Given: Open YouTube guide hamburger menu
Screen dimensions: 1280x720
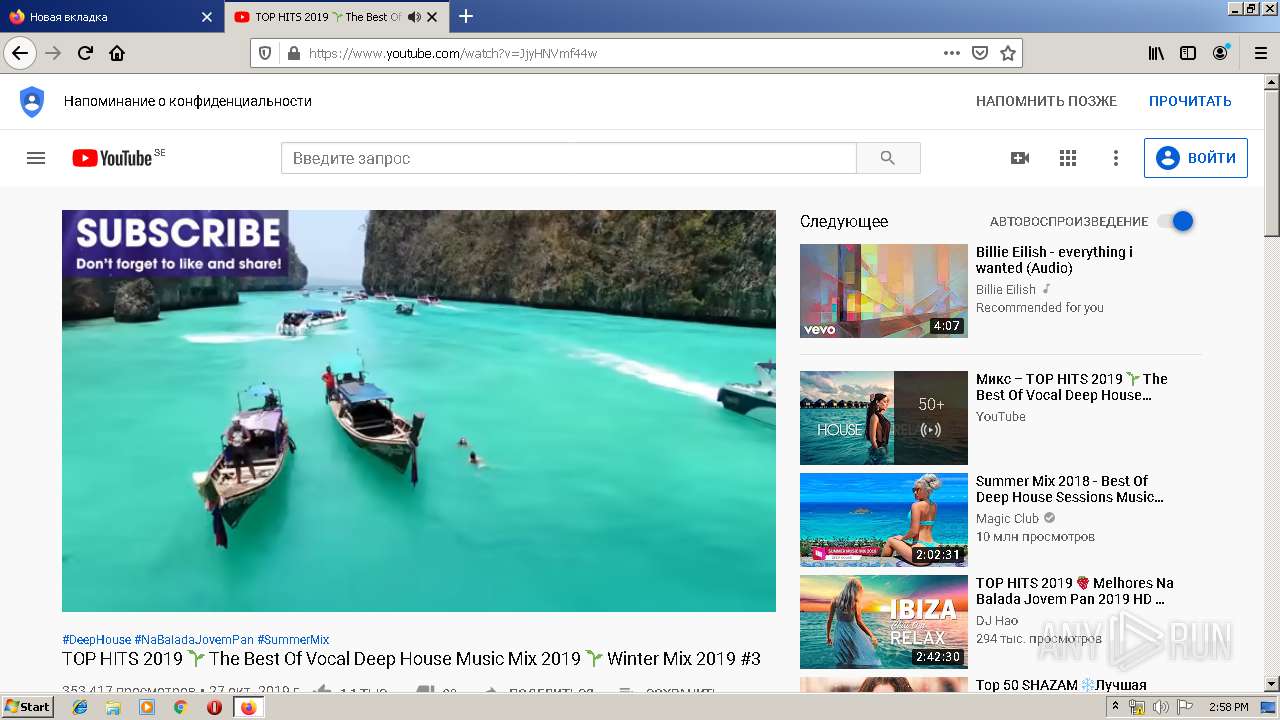Looking at the screenshot, I should point(36,158).
